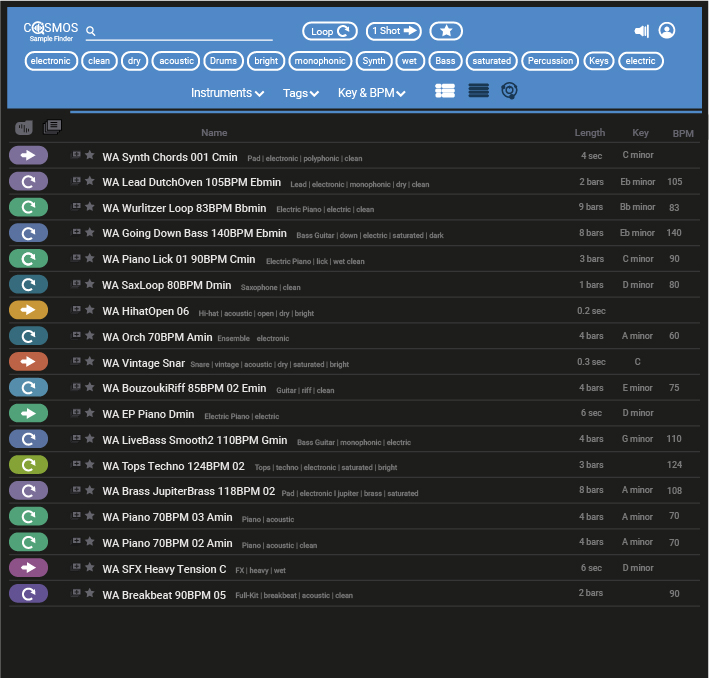The image size is (709, 678).
Task: Click similar-sounds icon for WA SaxLoop
Action: 76,284
